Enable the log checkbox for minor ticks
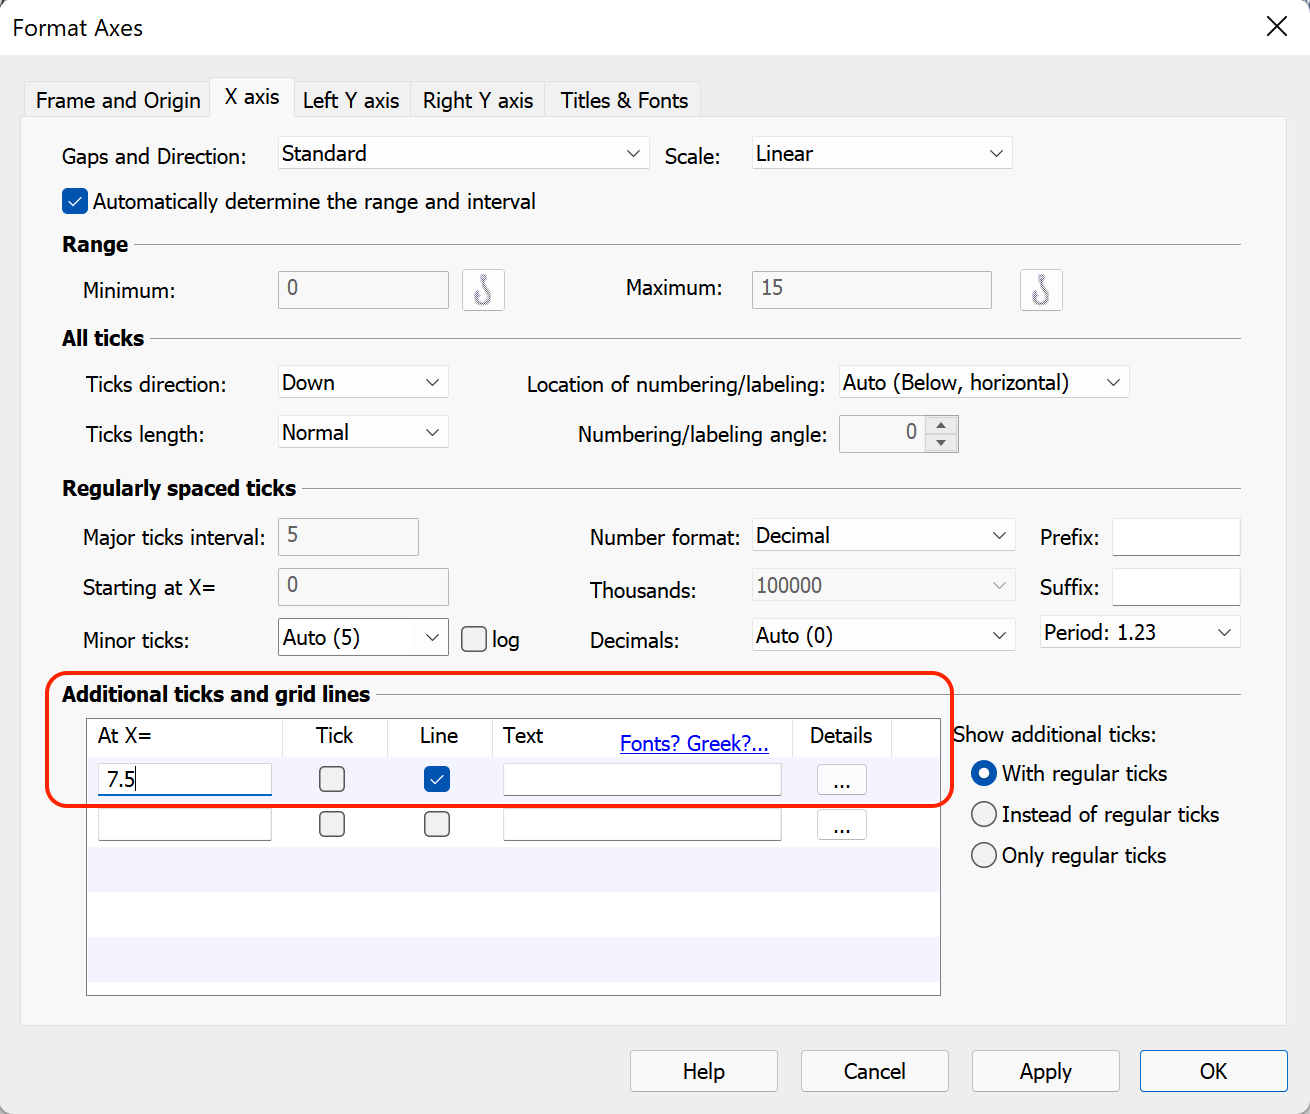The width and height of the screenshot is (1310, 1114). (x=473, y=638)
